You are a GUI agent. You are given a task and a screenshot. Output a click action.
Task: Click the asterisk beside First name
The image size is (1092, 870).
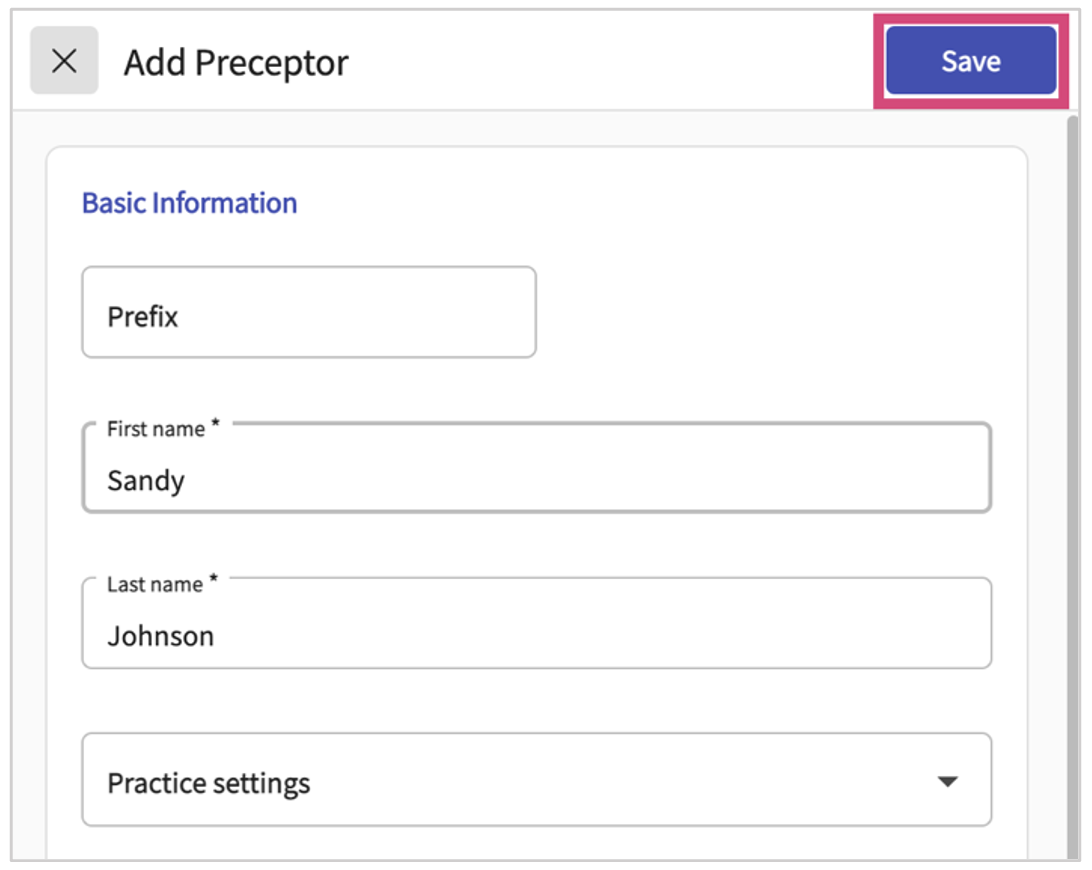[215, 427]
